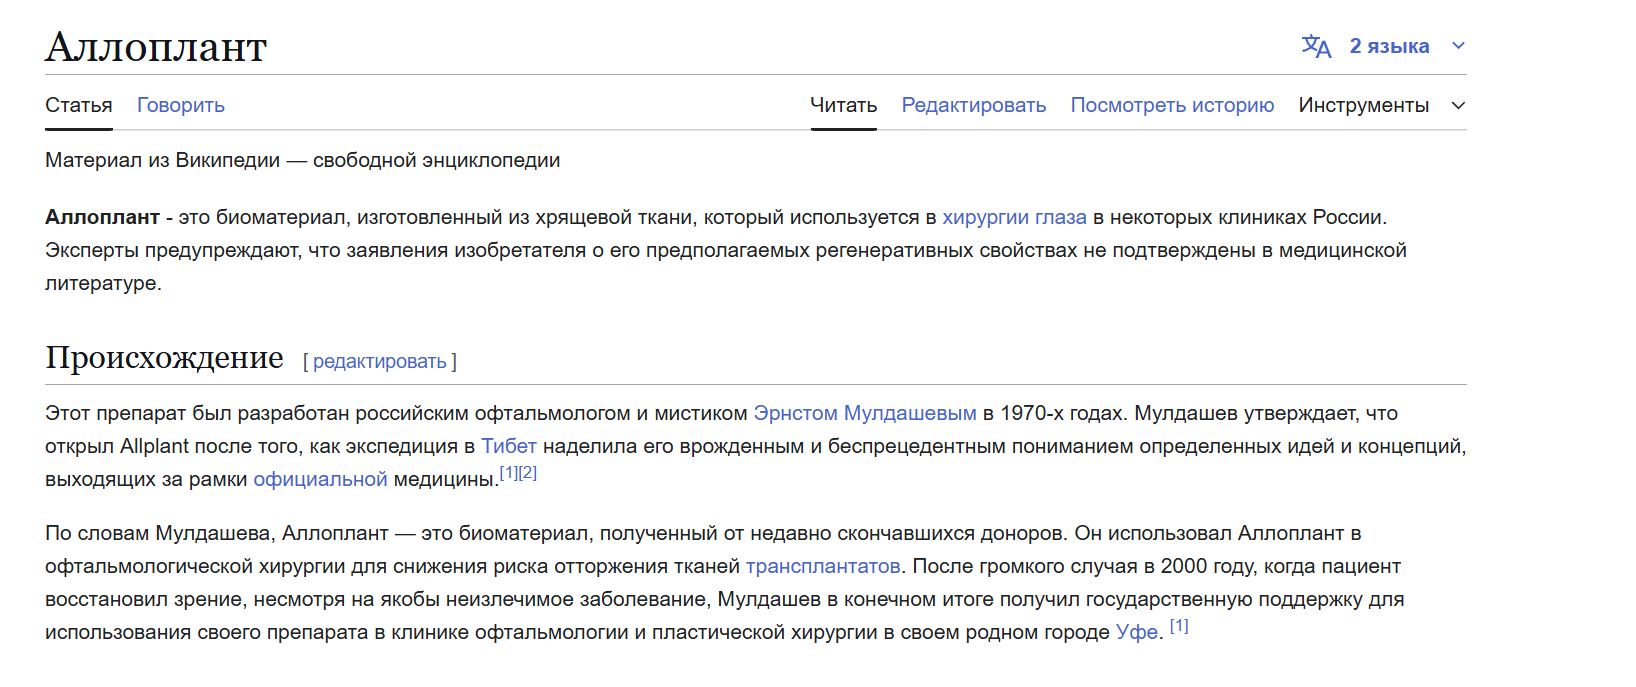
Task: Select the Читать tab
Action: click(x=843, y=105)
